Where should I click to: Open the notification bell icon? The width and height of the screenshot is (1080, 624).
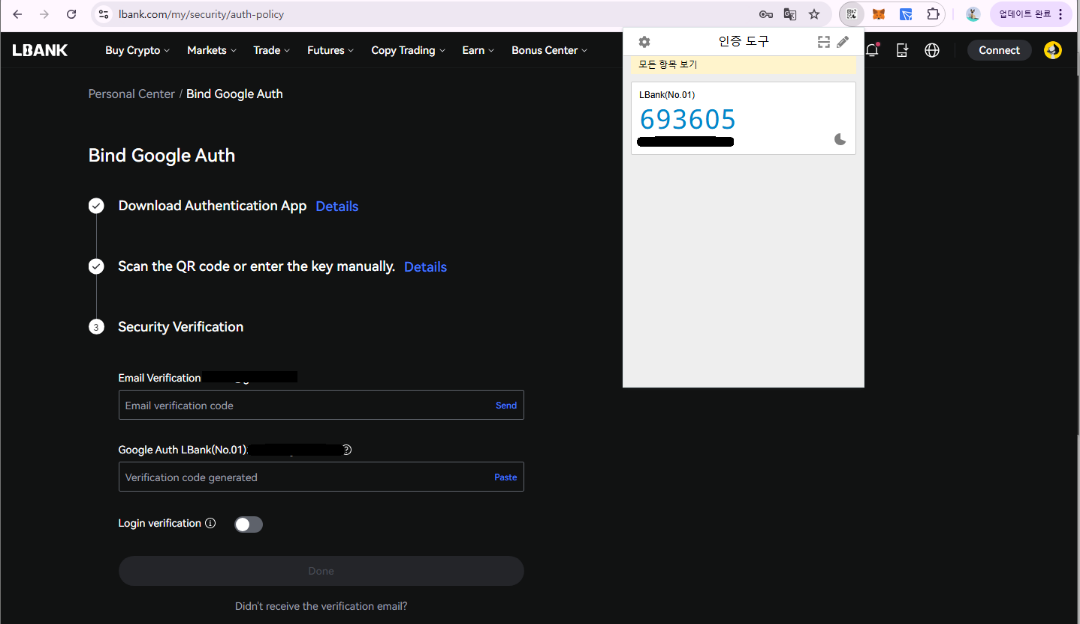(873, 50)
